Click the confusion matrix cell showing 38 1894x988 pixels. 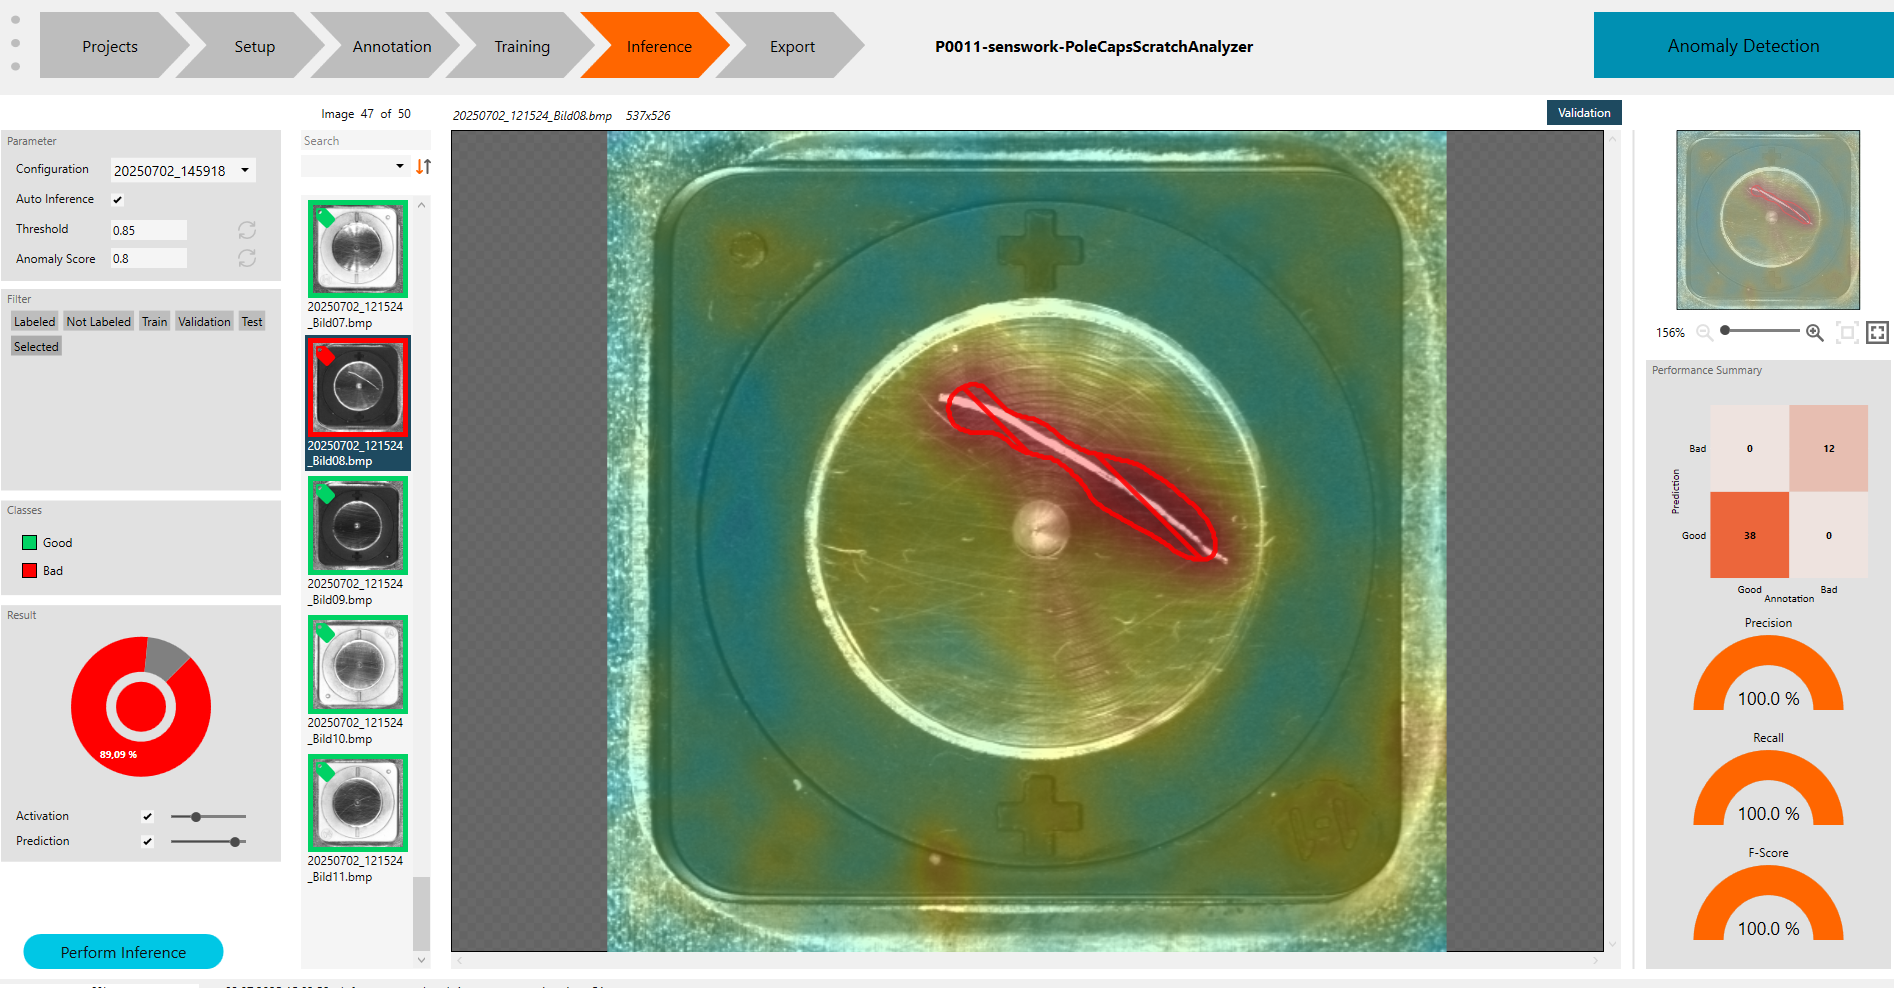(1750, 535)
